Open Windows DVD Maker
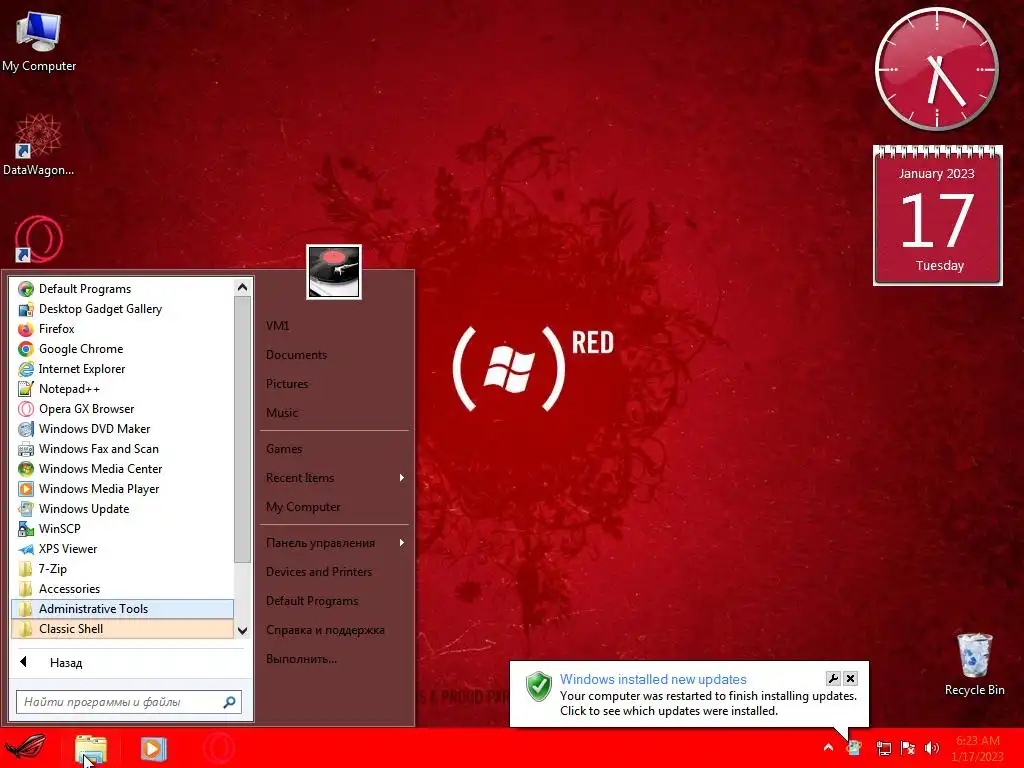The height and width of the screenshot is (768, 1024). 122,429
